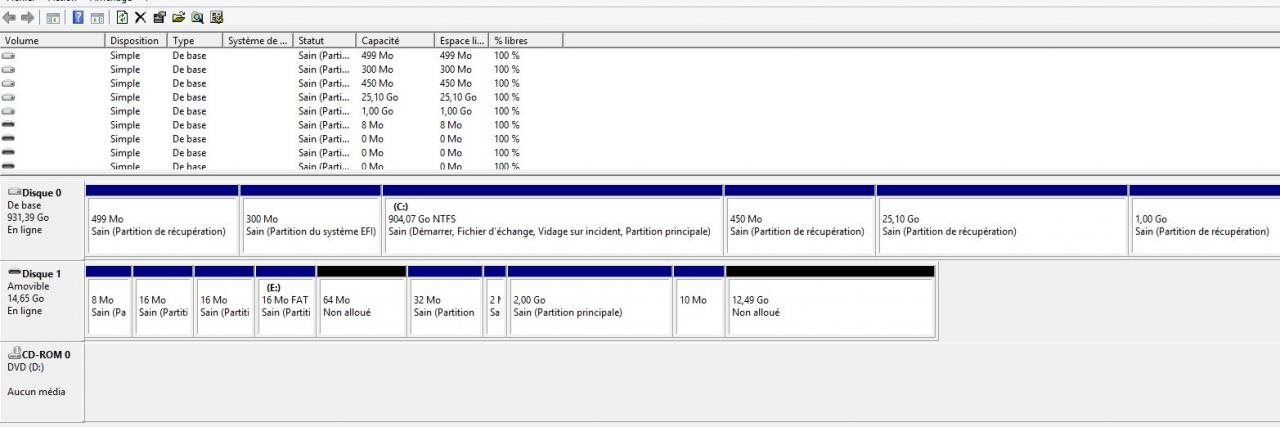Click '300 Mo' in the Espace libre column

pyautogui.click(x=455, y=70)
